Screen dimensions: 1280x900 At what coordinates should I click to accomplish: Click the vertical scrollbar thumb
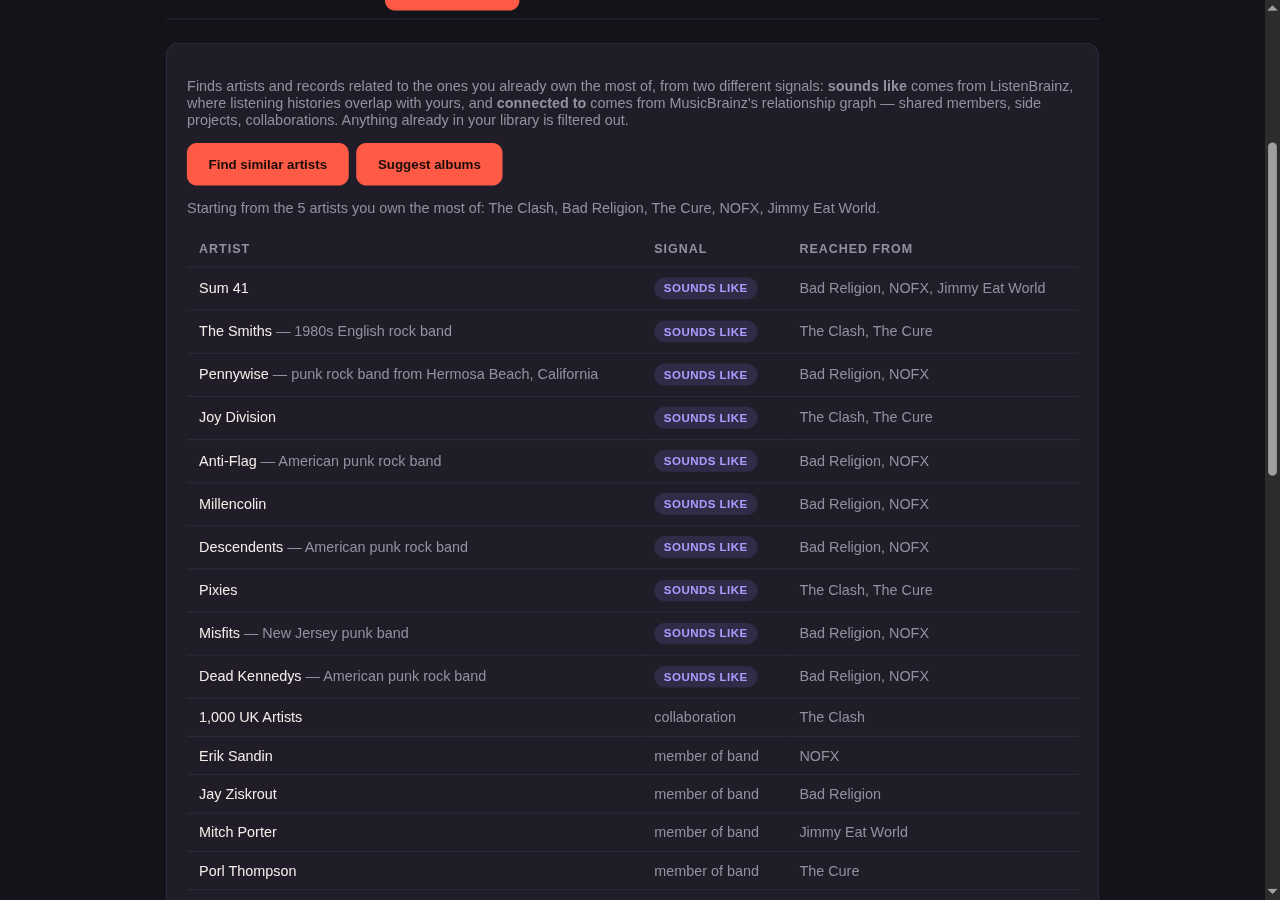1272,308
